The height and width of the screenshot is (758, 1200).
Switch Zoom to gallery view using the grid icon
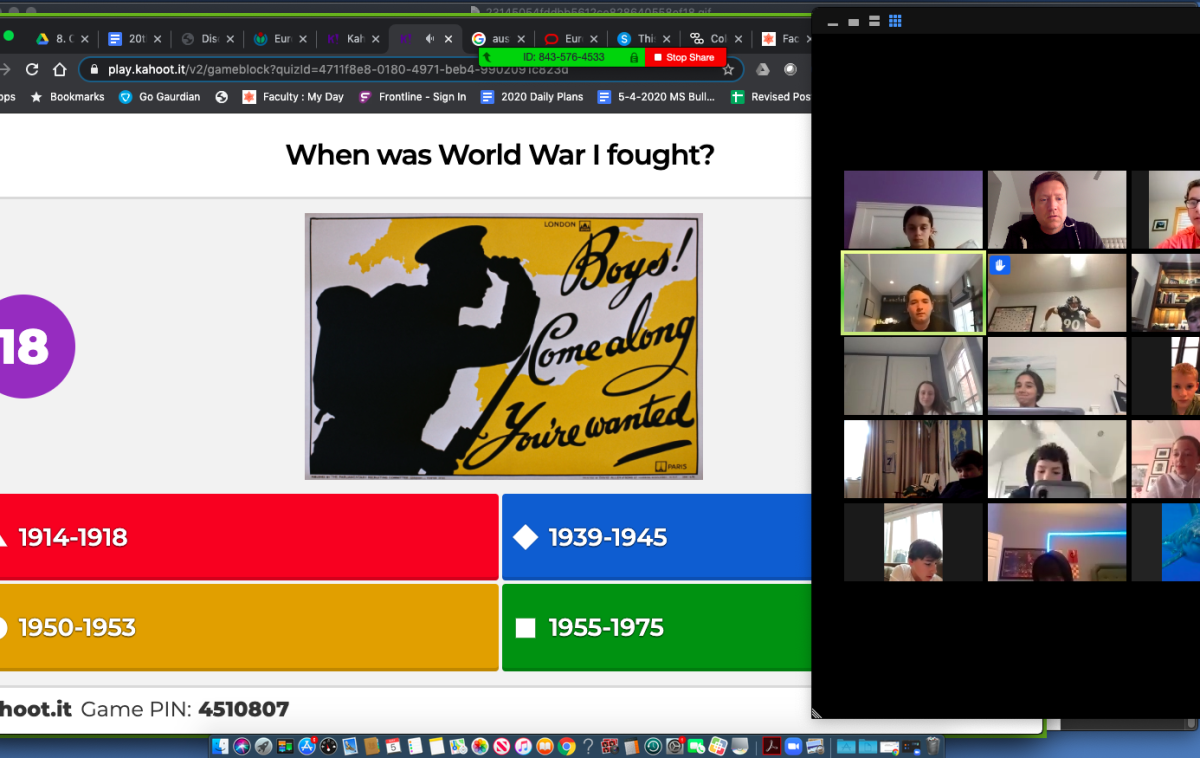click(896, 20)
